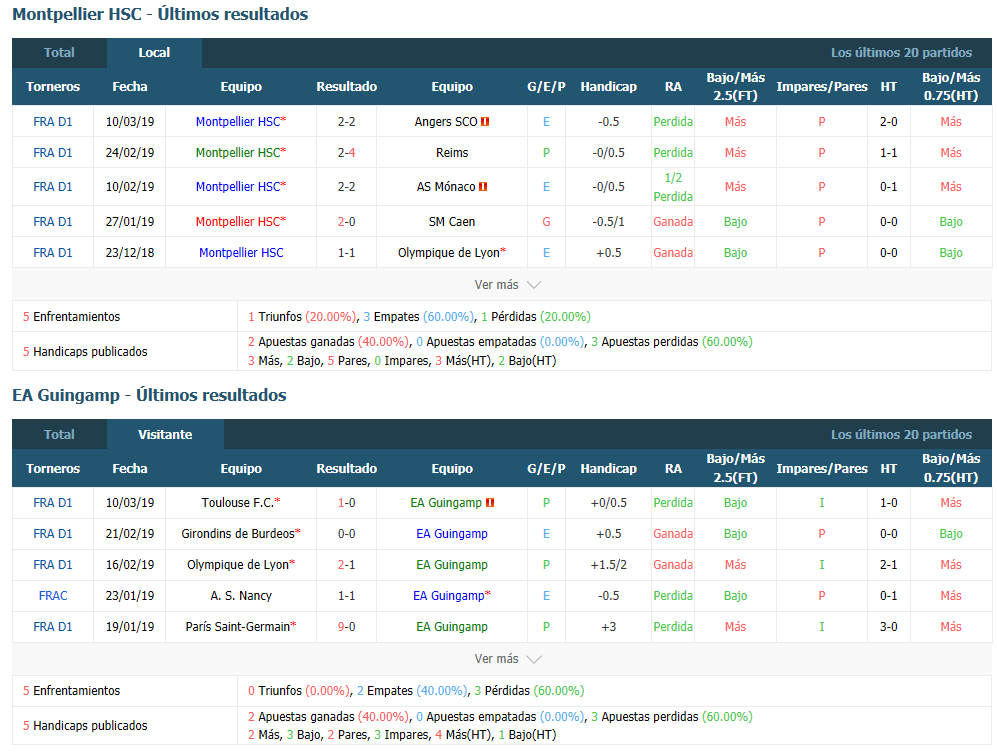The width and height of the screenshot is (997, 754).
Task: Open the FRA D1 link in the Angers SCO row
Action: (x=53, y=121)
